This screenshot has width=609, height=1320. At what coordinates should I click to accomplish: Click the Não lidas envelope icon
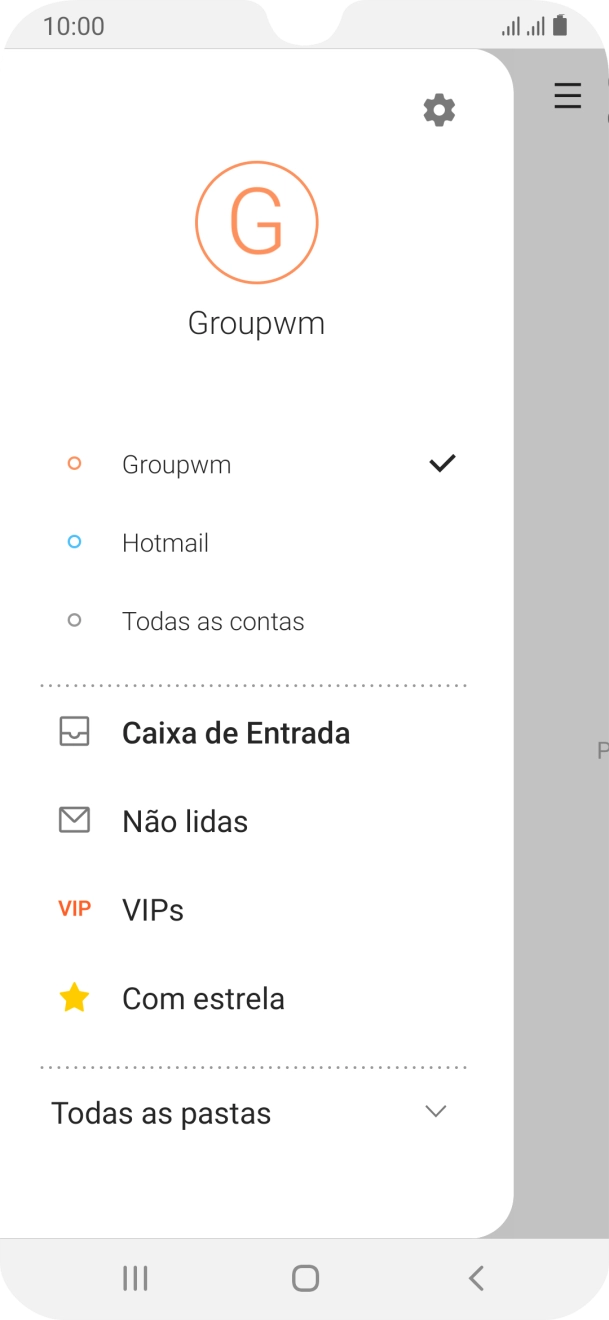pos(75,820)
